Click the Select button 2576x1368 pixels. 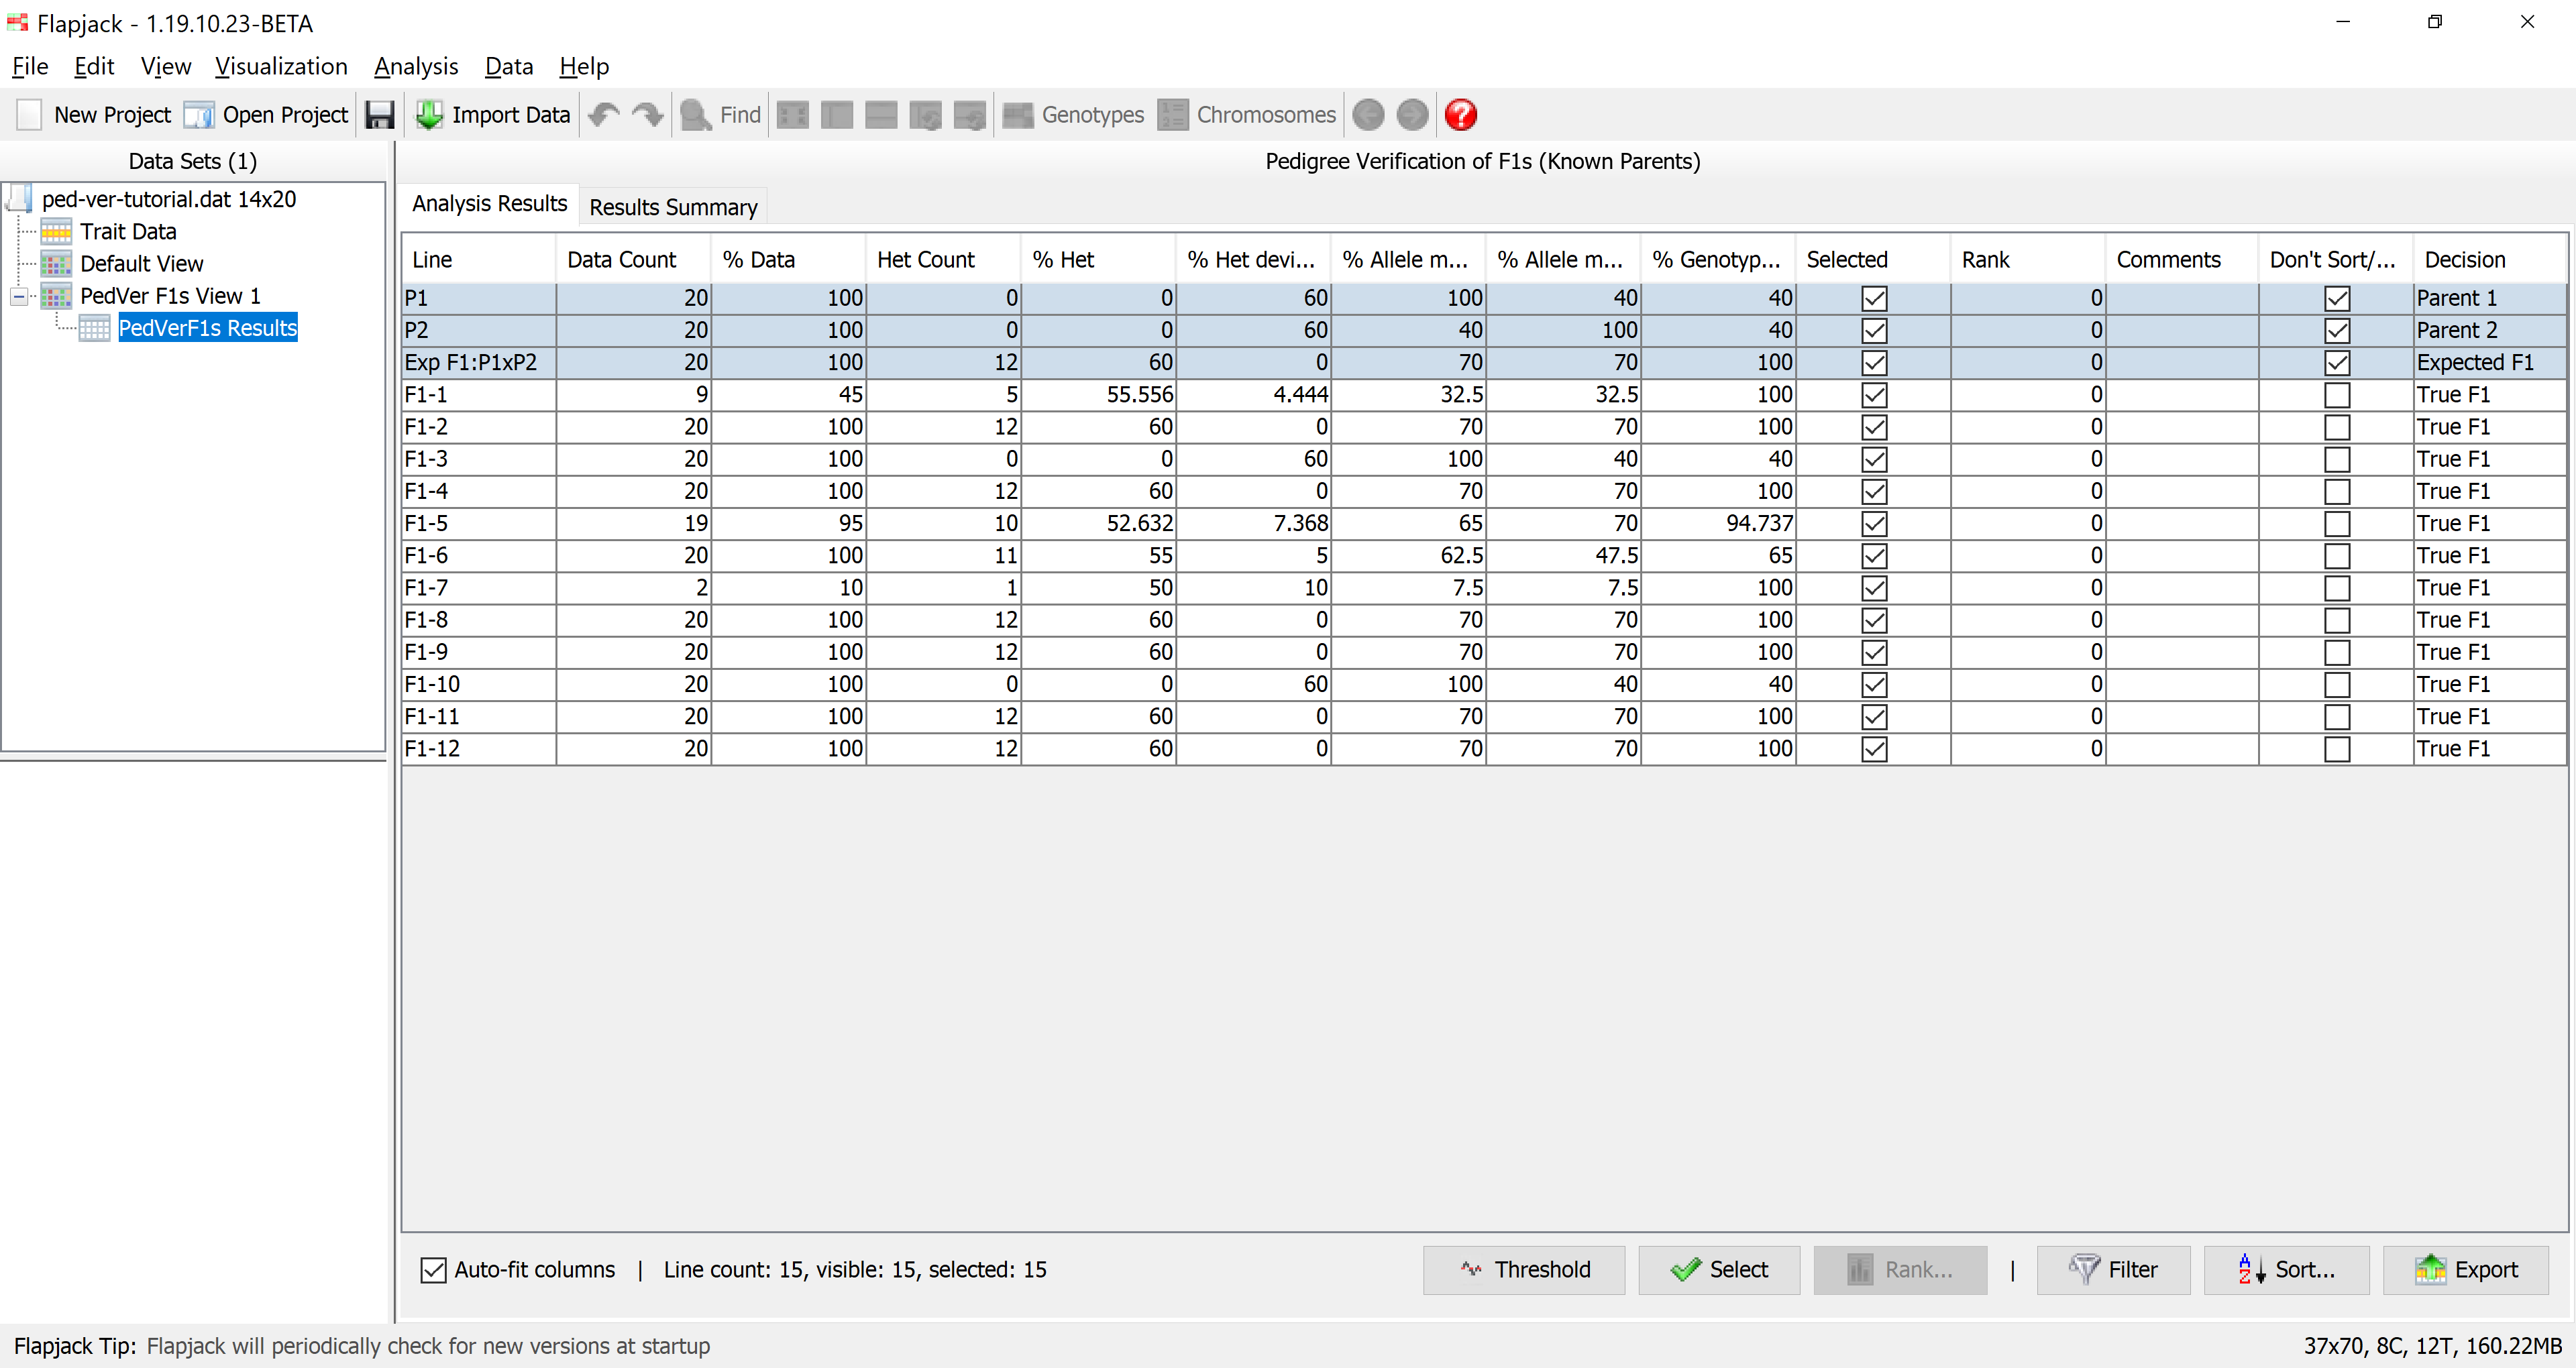tap(1718, 1270)
